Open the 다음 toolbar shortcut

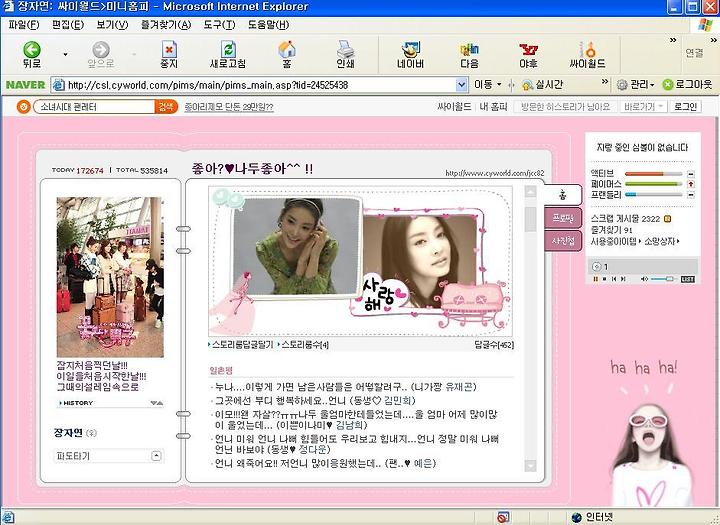pyautogui.click(x=469, y=55)
